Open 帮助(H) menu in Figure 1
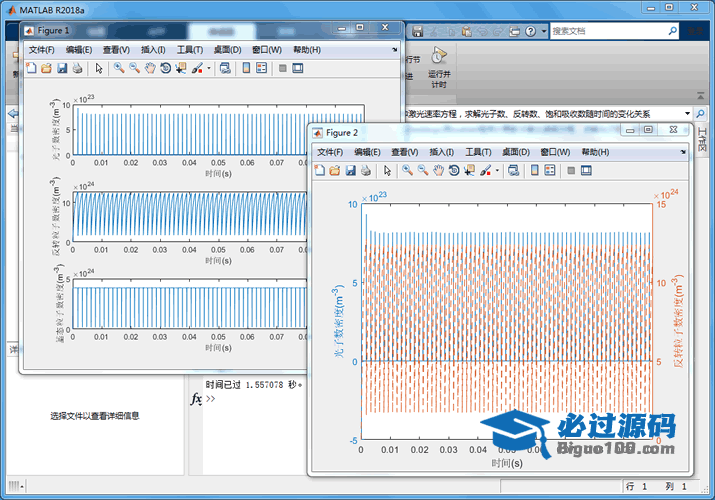 coord(307,50)
